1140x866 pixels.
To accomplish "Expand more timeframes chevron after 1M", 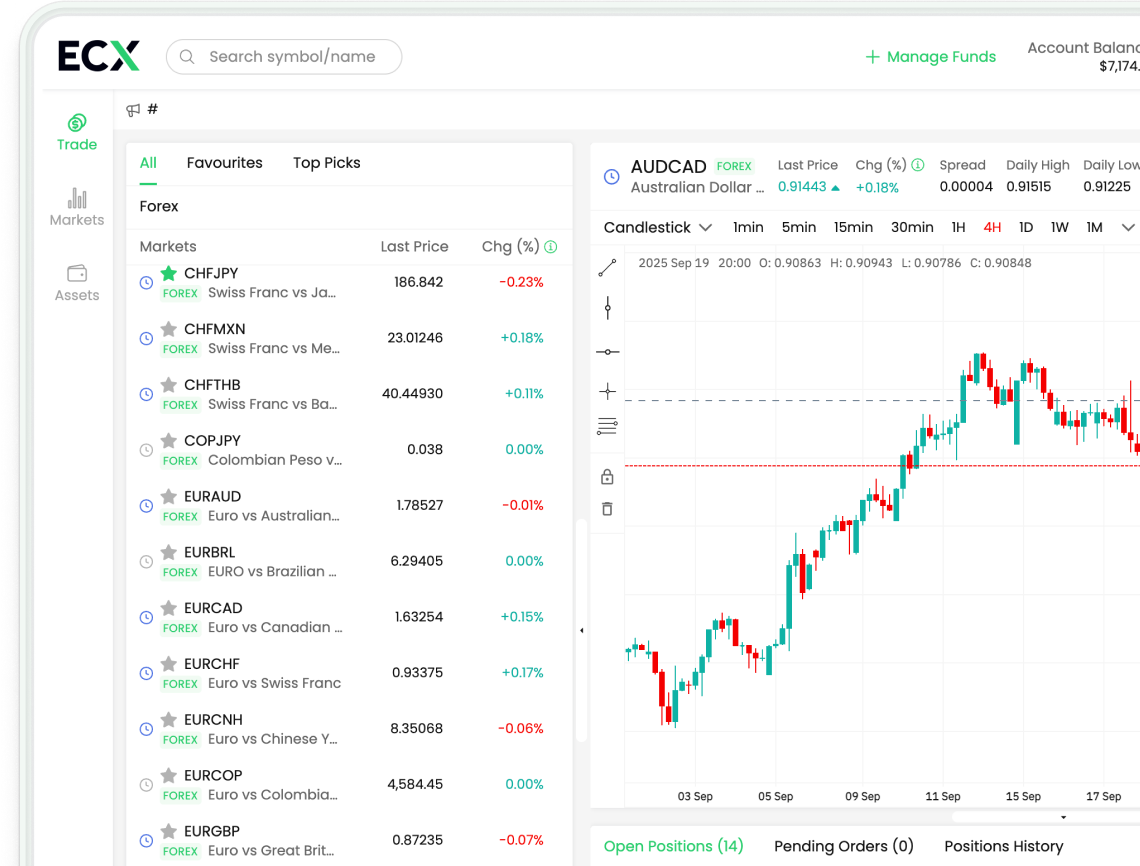I will click(1127, 227).
